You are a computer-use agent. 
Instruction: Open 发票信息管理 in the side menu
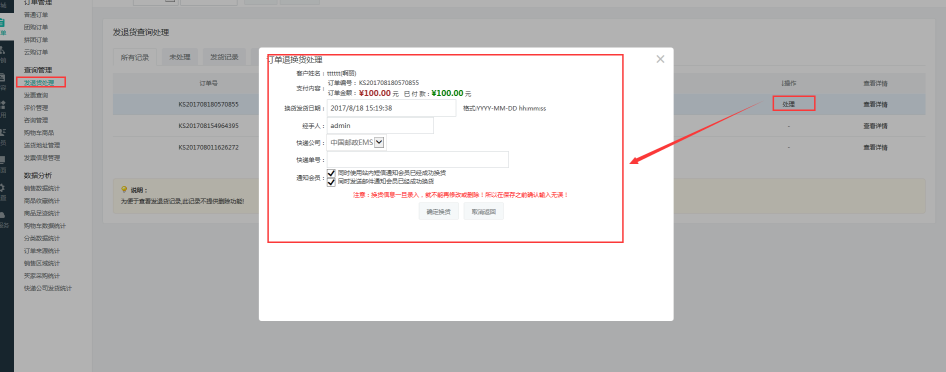coord(42,158)
